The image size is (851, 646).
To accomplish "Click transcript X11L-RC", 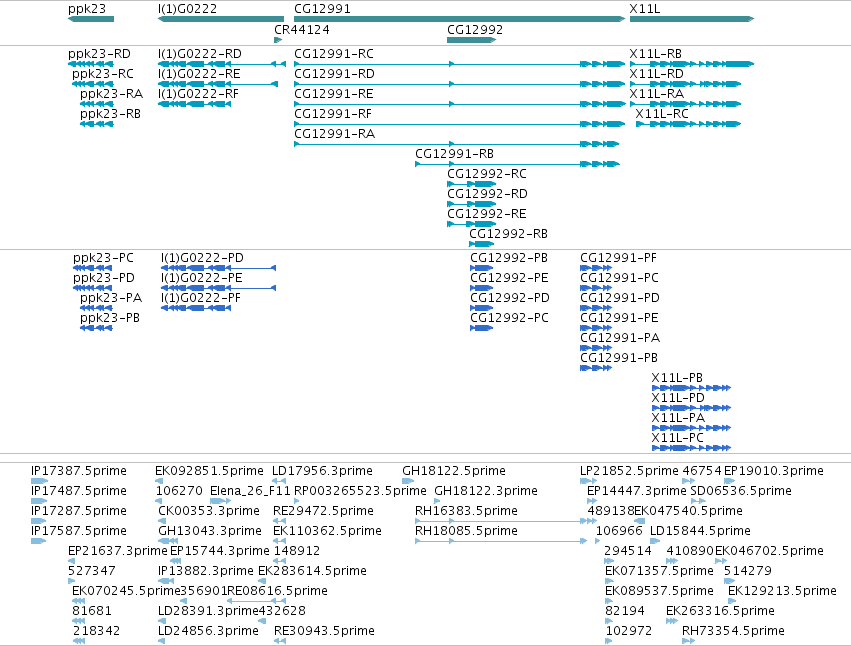I will coord(662,114).
